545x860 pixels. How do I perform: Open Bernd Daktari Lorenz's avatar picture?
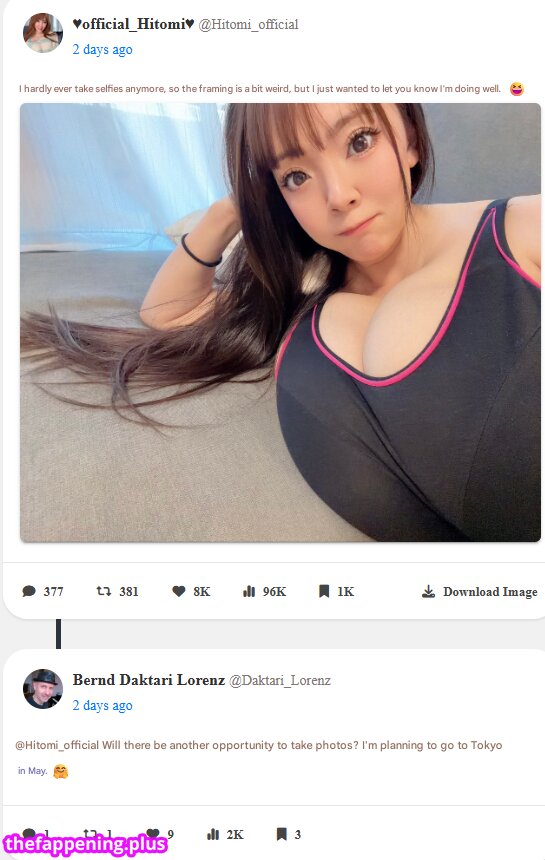click(43, 689)
